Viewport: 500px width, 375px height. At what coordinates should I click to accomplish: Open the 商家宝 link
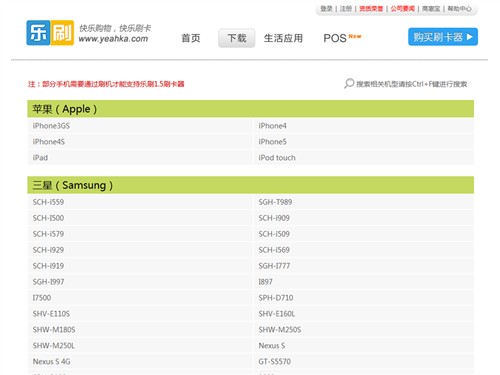point(431,9)
